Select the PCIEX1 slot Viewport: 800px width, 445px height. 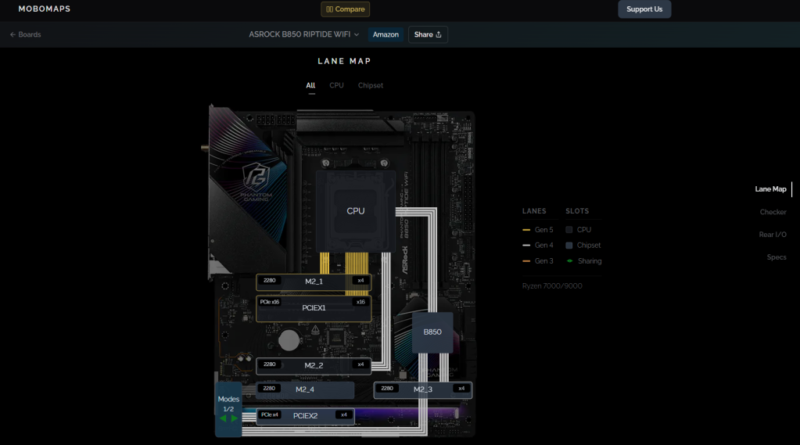pos(314,308)
